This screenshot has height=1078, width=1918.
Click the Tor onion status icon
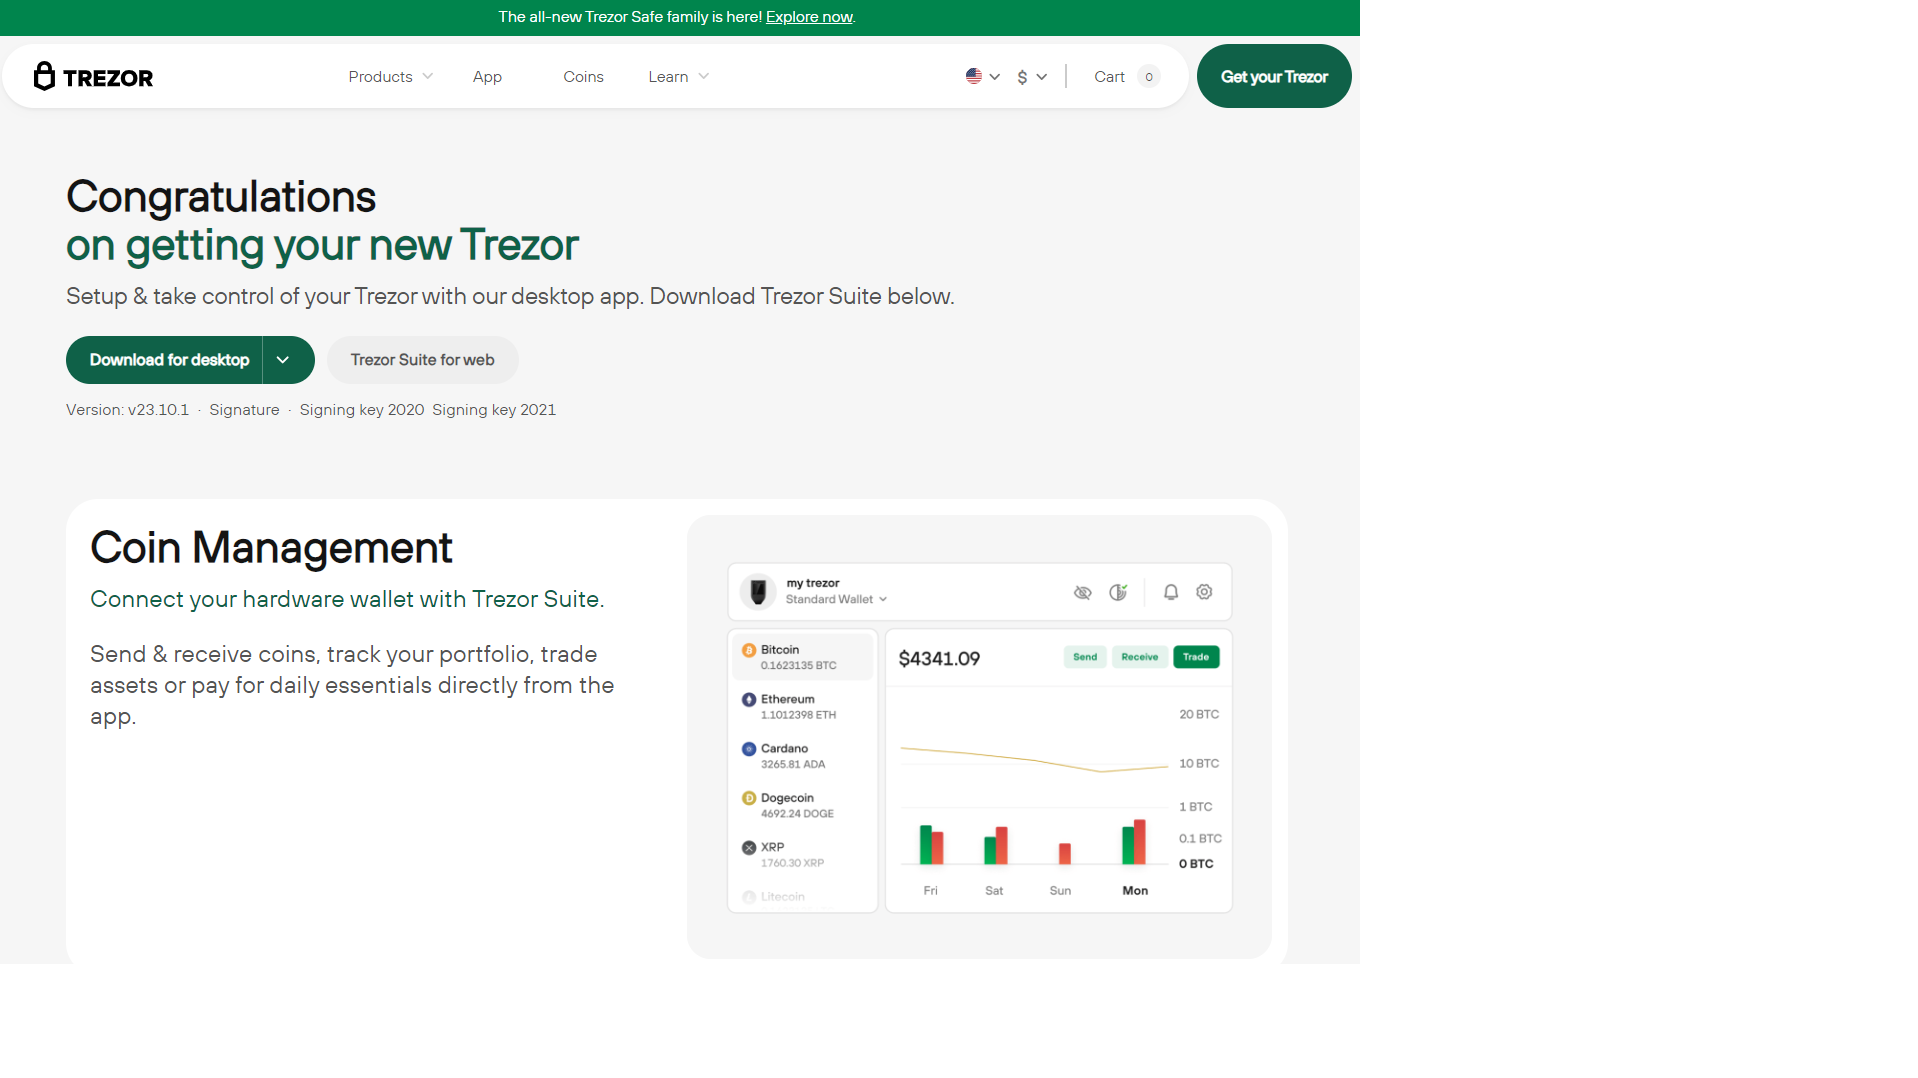tap(1118, 592)
